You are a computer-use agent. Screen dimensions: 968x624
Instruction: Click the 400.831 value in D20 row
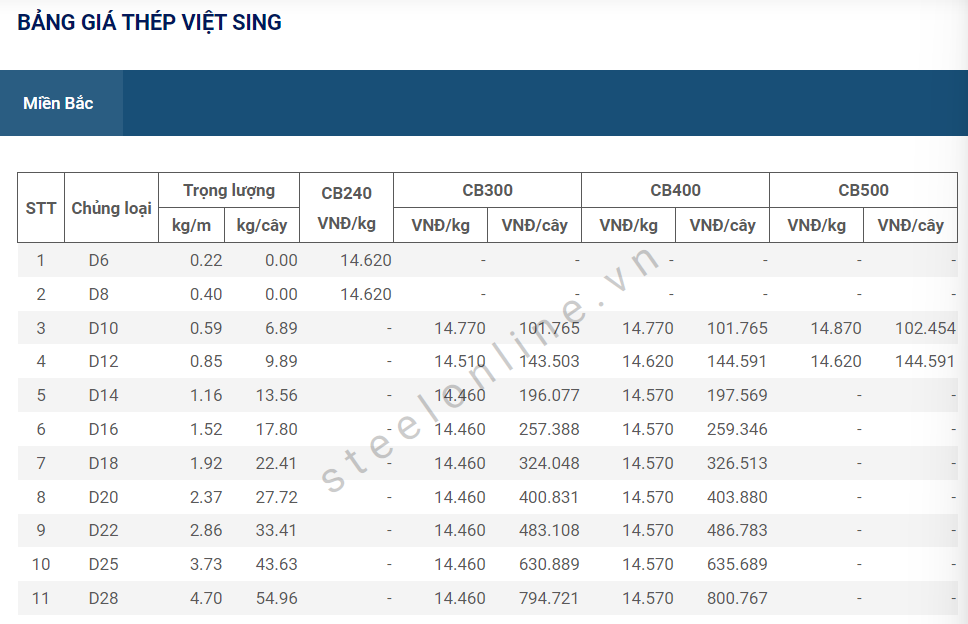click(549, 497)
